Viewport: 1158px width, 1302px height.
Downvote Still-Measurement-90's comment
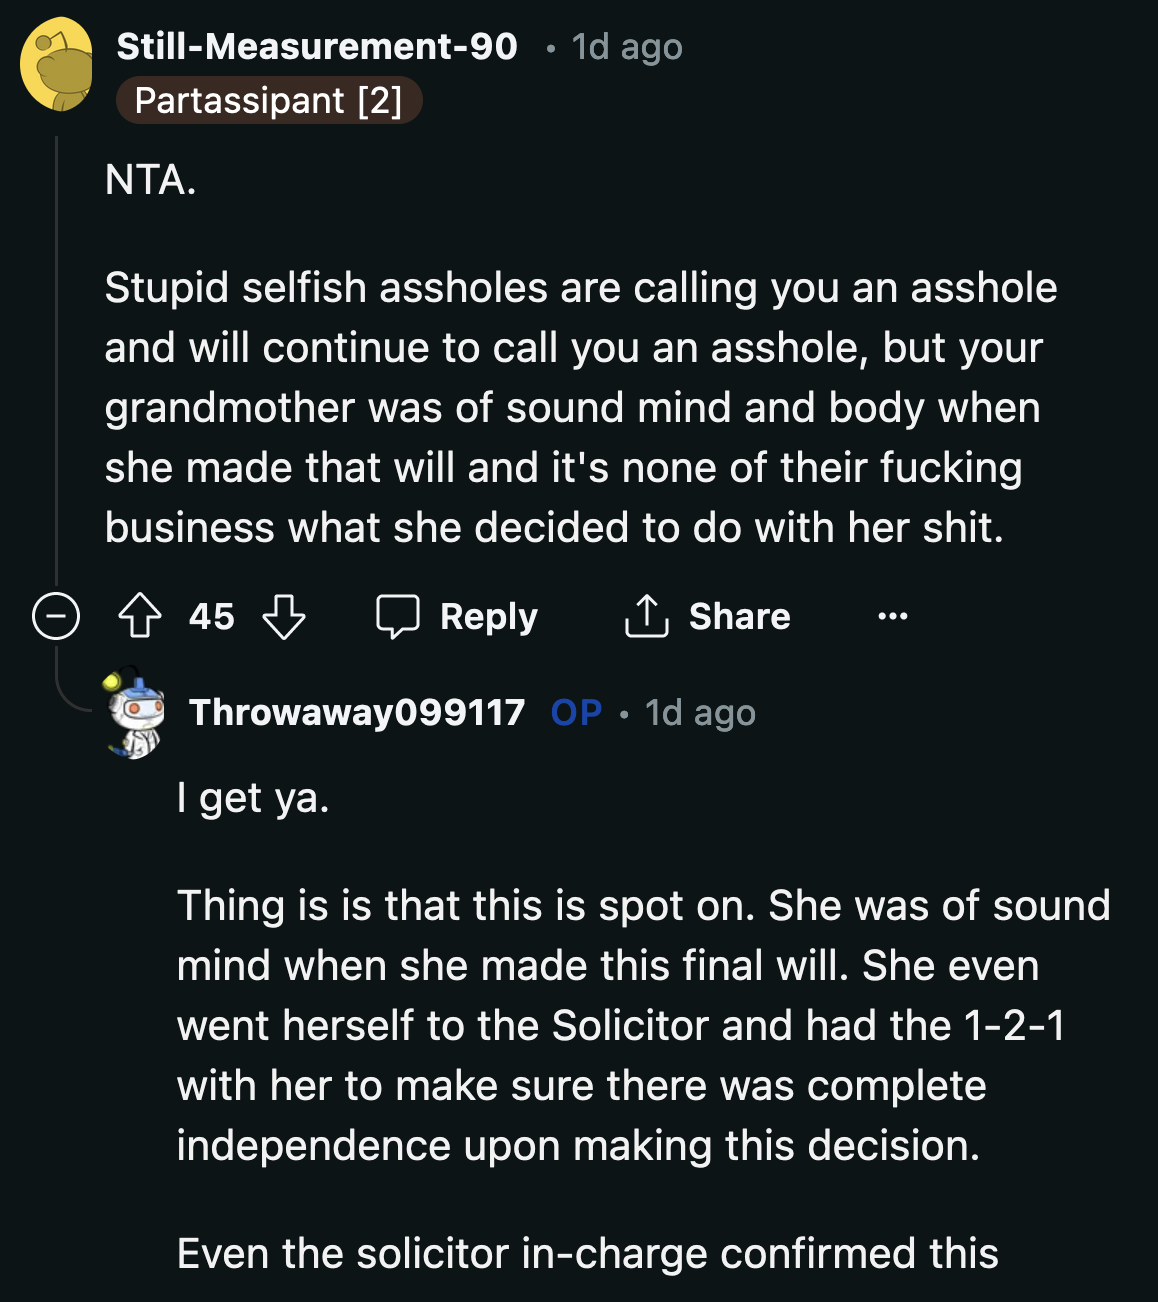pyautogui.click(x=285, y=617)
